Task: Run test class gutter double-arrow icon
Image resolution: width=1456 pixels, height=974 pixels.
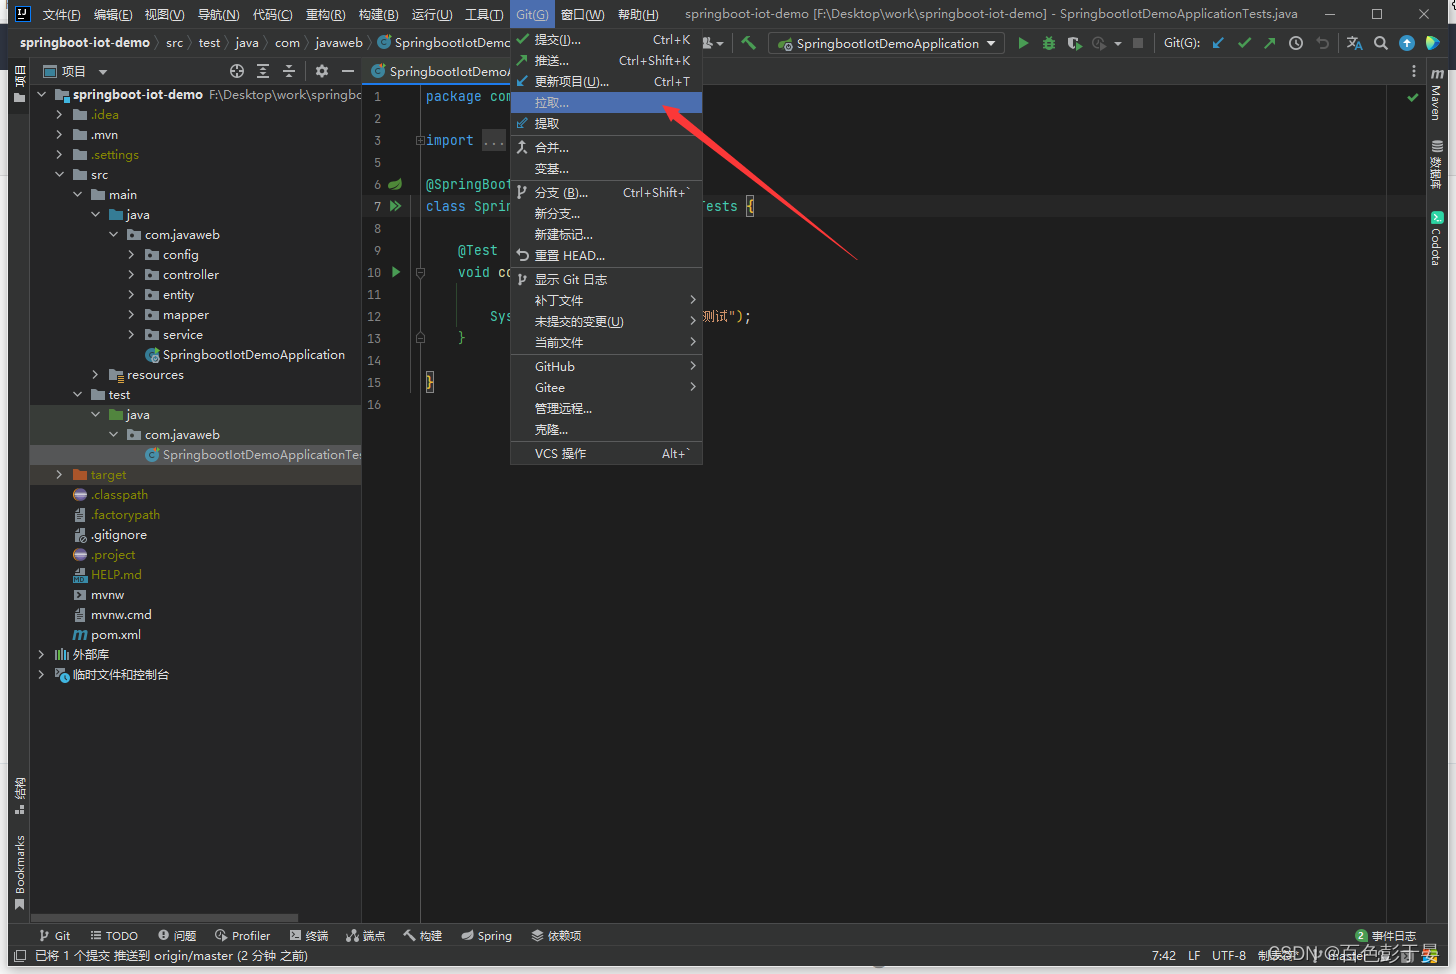Action: (x=396, y=206)
